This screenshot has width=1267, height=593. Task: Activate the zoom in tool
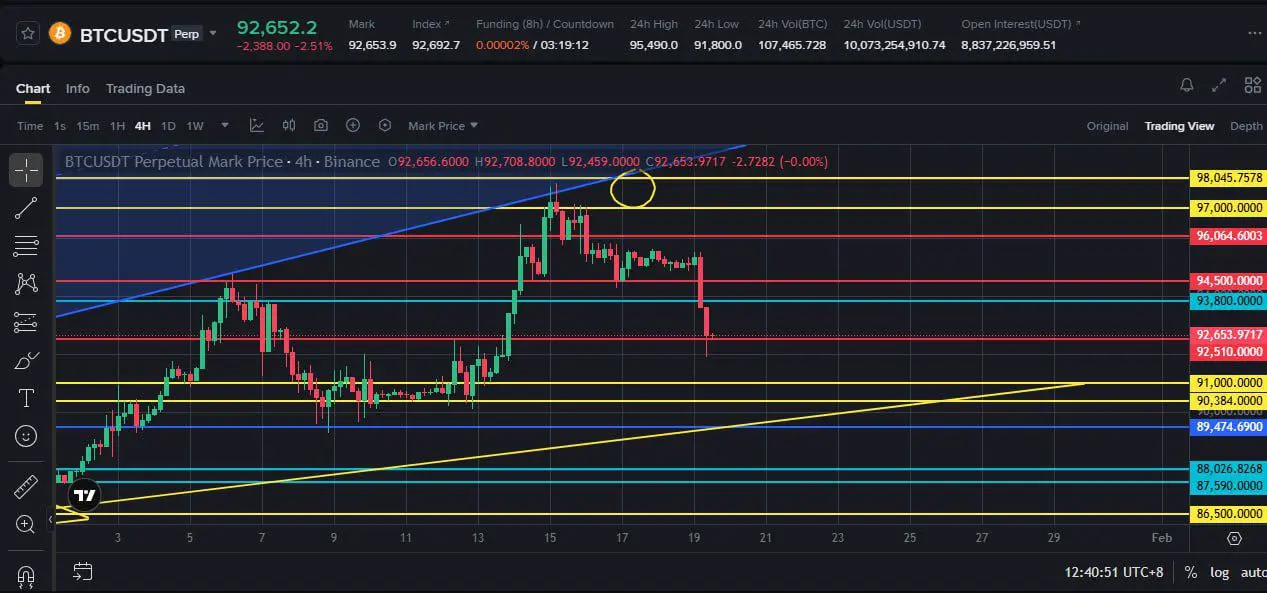click(x=26, y=523)
